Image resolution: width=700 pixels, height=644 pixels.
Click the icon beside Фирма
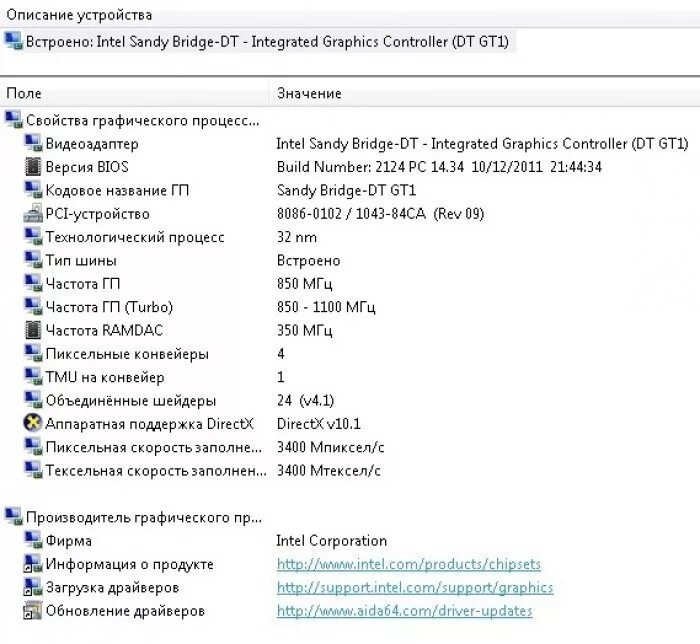pyautogui.click(x=33, y=540)
